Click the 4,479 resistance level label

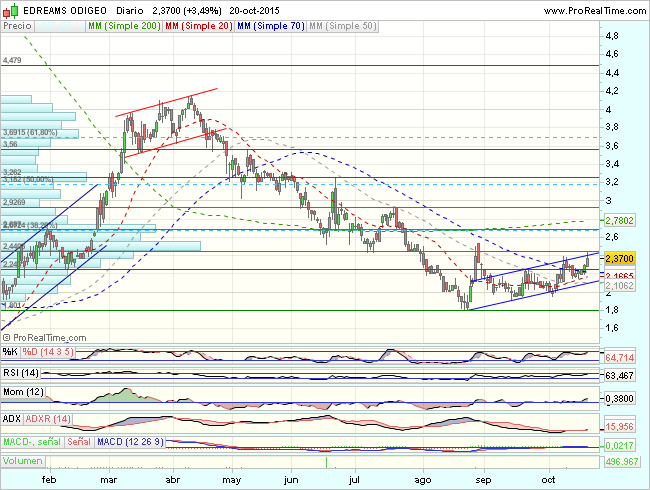coord(12,61)
